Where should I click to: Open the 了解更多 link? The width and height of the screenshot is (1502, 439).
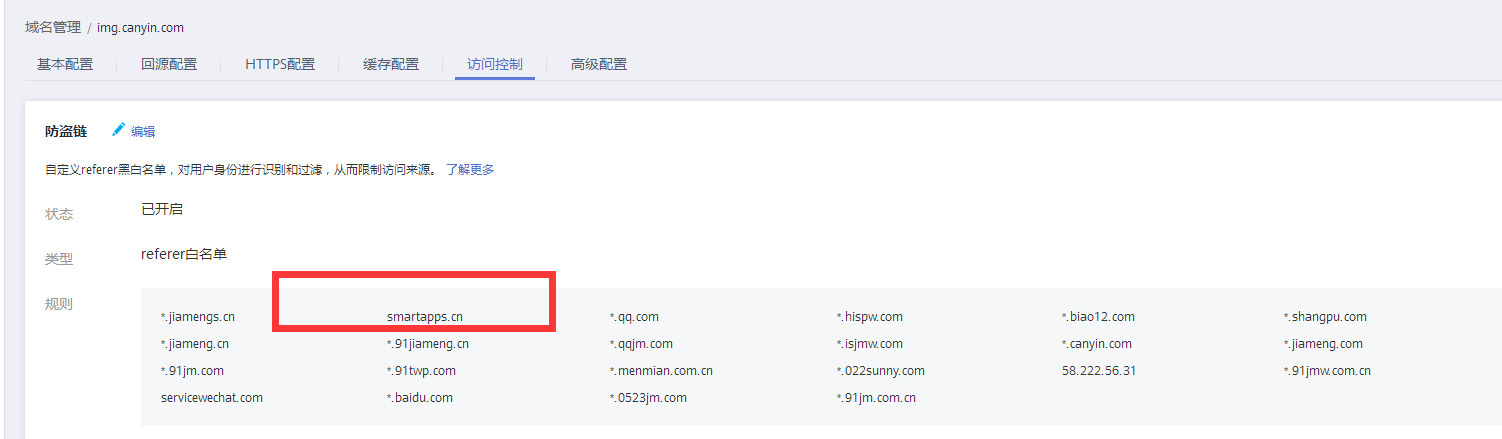[x=470, y=169]
